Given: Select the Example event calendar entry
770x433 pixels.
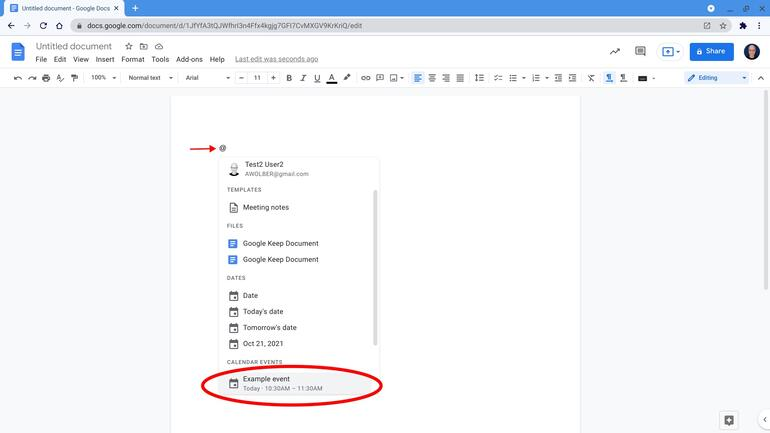Looking at the screenshot, I should 297,383.
